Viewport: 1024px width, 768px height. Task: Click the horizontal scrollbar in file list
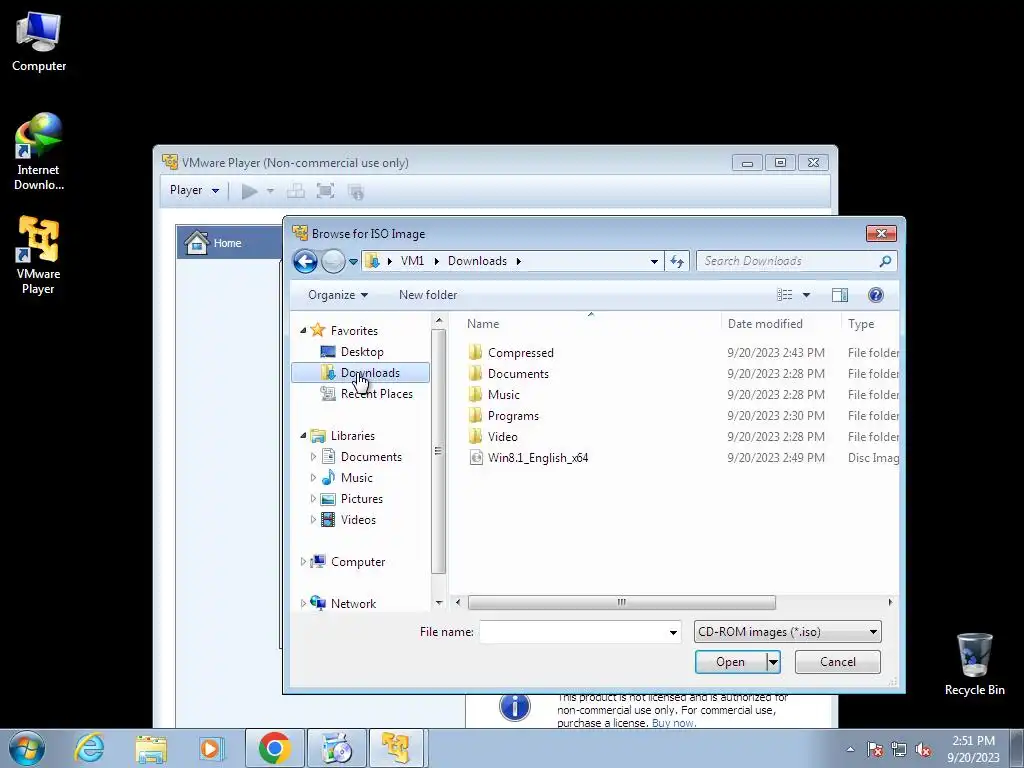coord(621,602)
